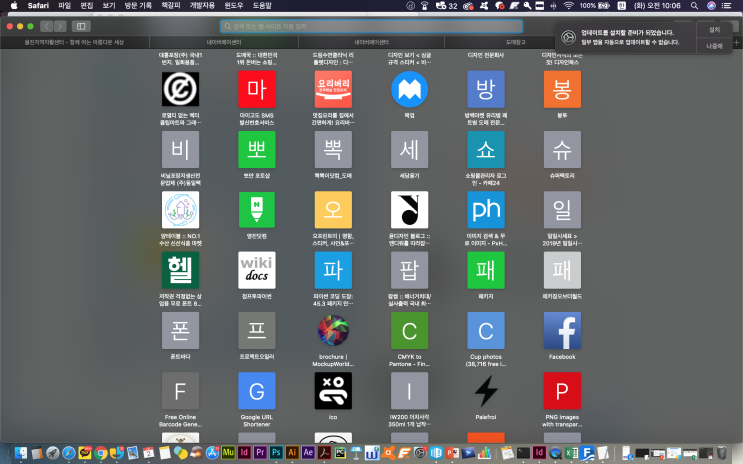Open the gray 팝 favorite tile
Viewport: 743px width, 464px height.
click(x=409, y=270)
